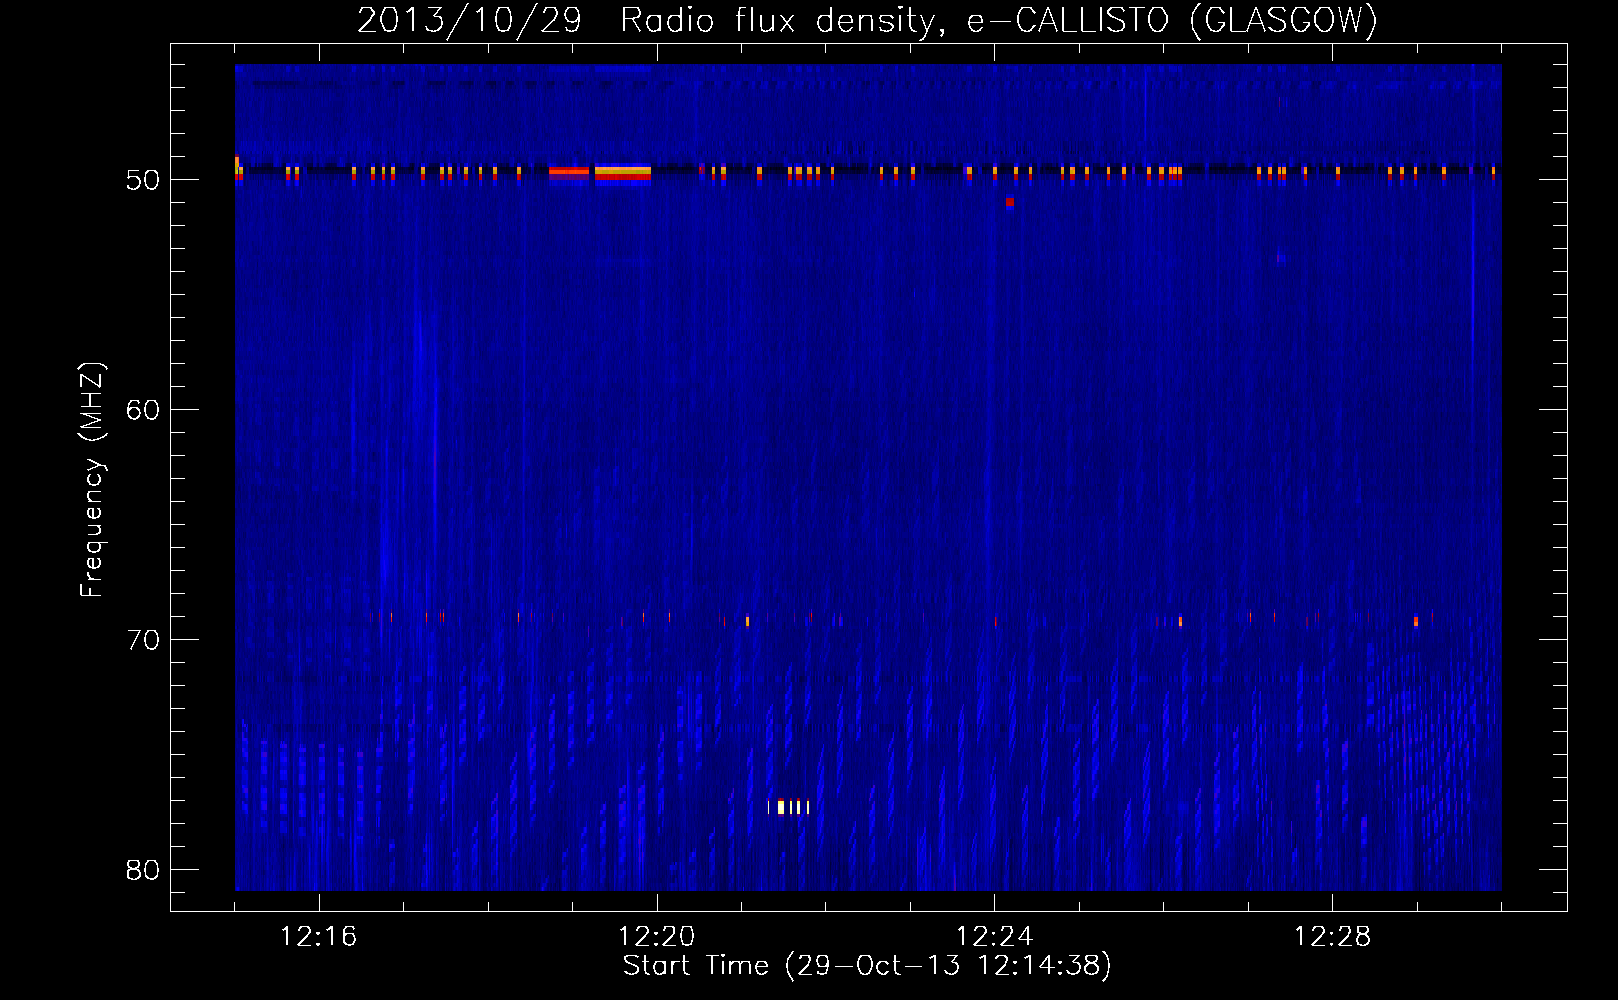
Task: Click the isolated red spot near 51 MHz
Action: (x=1010, y=202)
